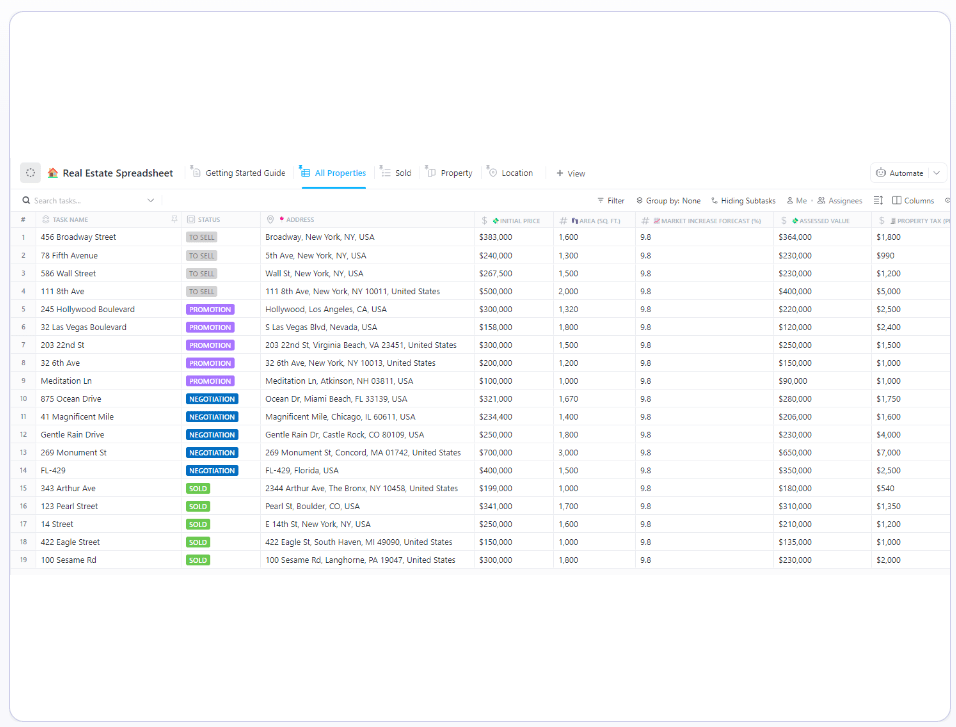Open the TO SELL status for 456 Broadway Street
The image size is (956, 727).
tap(202, 237)
